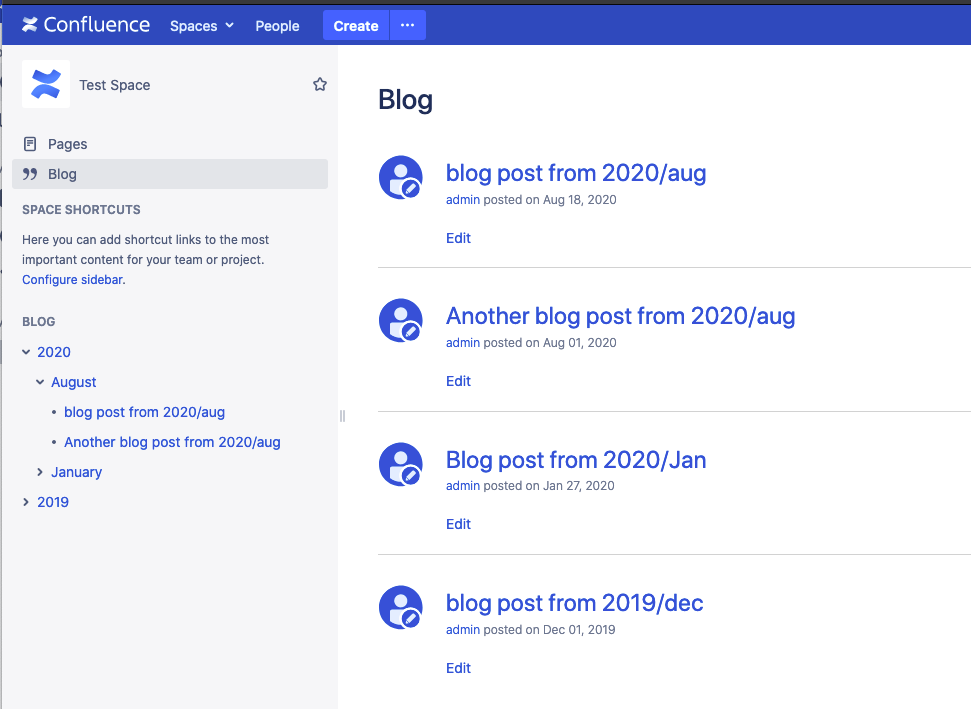Open the Configure sidebar link
The image size is (971, 709).
tap(71, 279)
